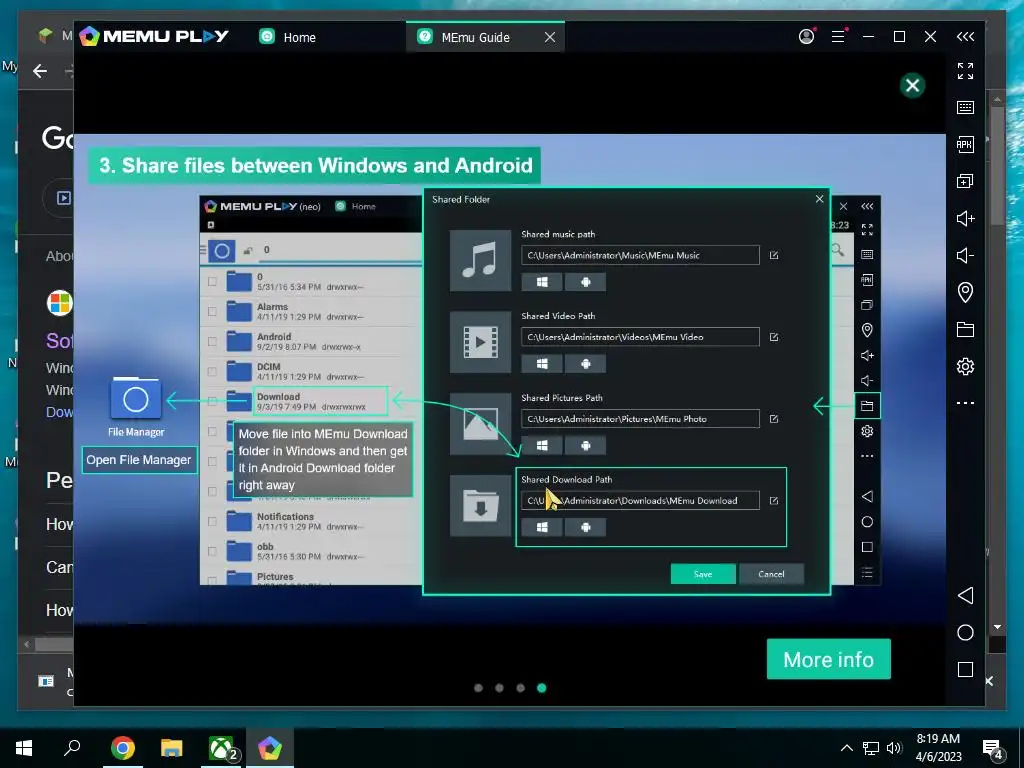Screen dimensions: 1024x768
Task: Open the Xbox app from the taskbar
Action: [x=222, y=748]
